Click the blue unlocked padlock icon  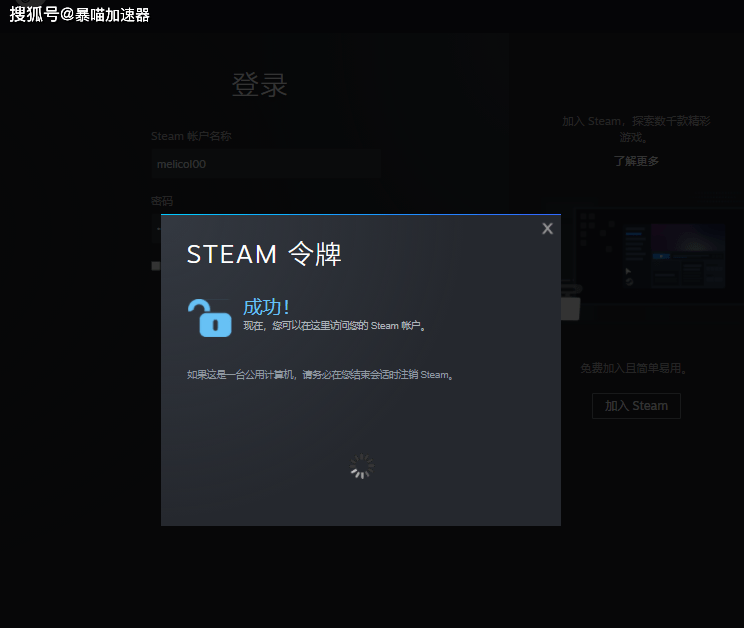pos(209,318)
